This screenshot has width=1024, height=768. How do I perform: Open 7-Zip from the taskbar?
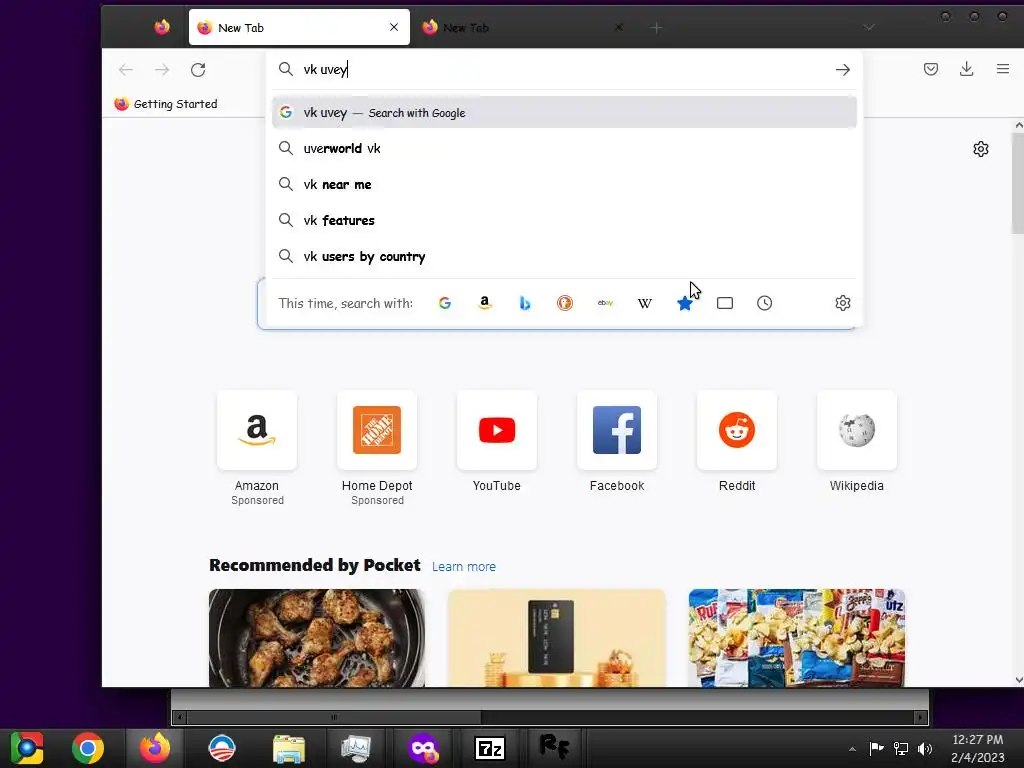pyautogui.click(x=490, y=748)
